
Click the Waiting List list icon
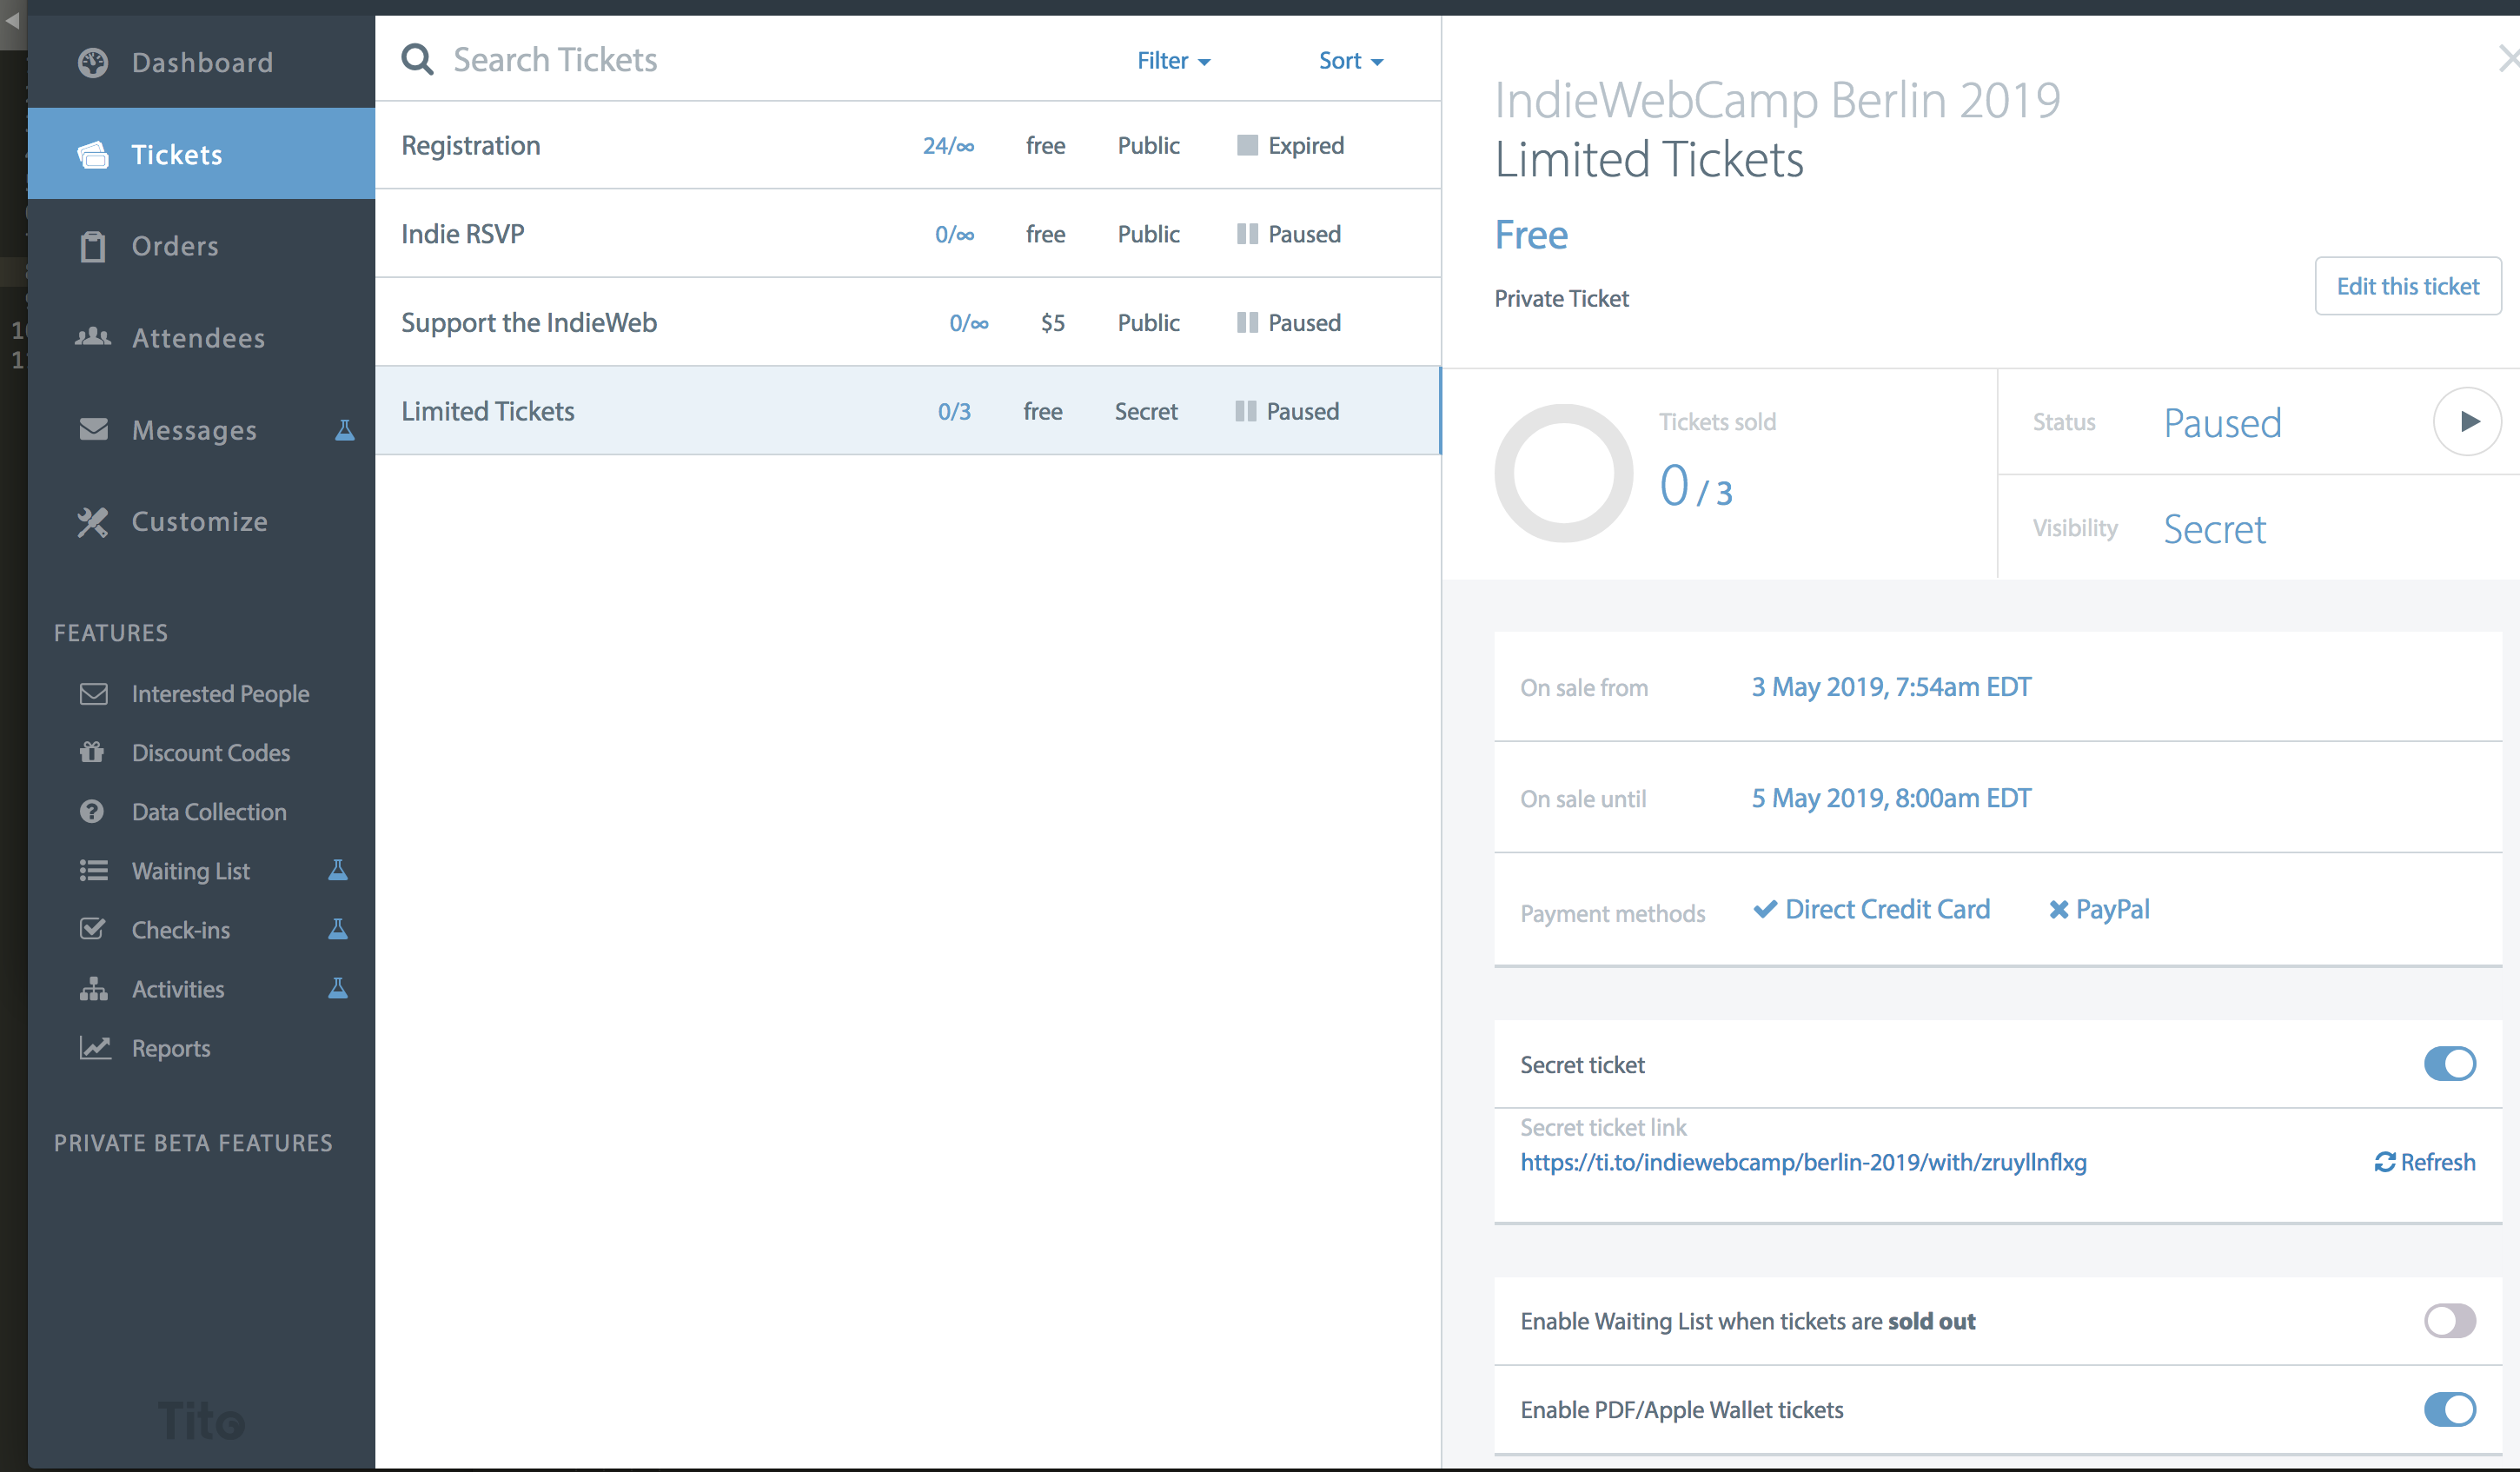coord(93,870)
